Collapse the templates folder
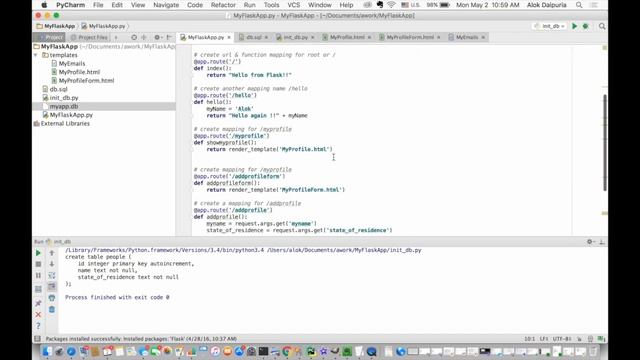The height and width of the screenshot is (360, 640). [36, 55]
